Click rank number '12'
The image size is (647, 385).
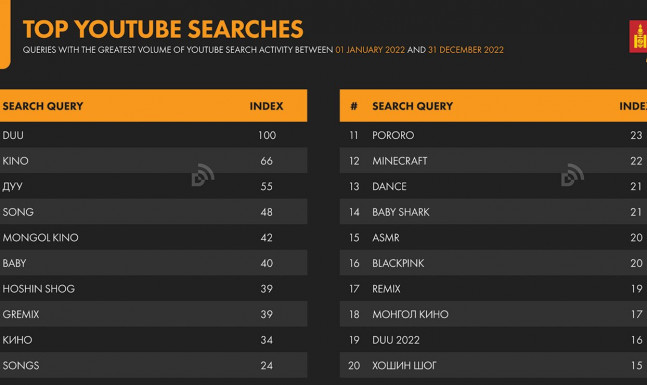pyautogui.click(x=354, y=161)
